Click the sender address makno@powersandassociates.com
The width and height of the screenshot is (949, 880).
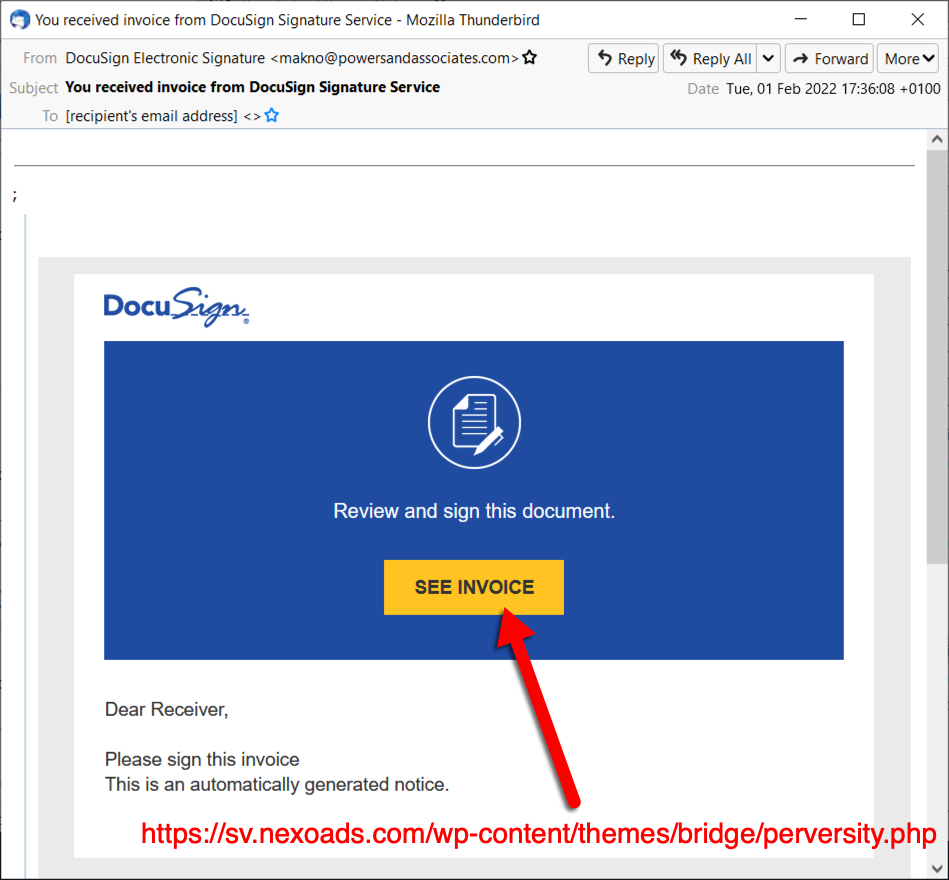[395, 58]
